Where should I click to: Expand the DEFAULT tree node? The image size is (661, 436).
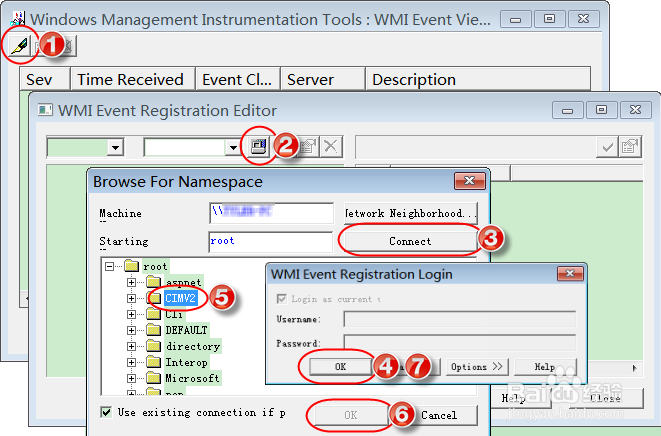click(x=131, y=330)
